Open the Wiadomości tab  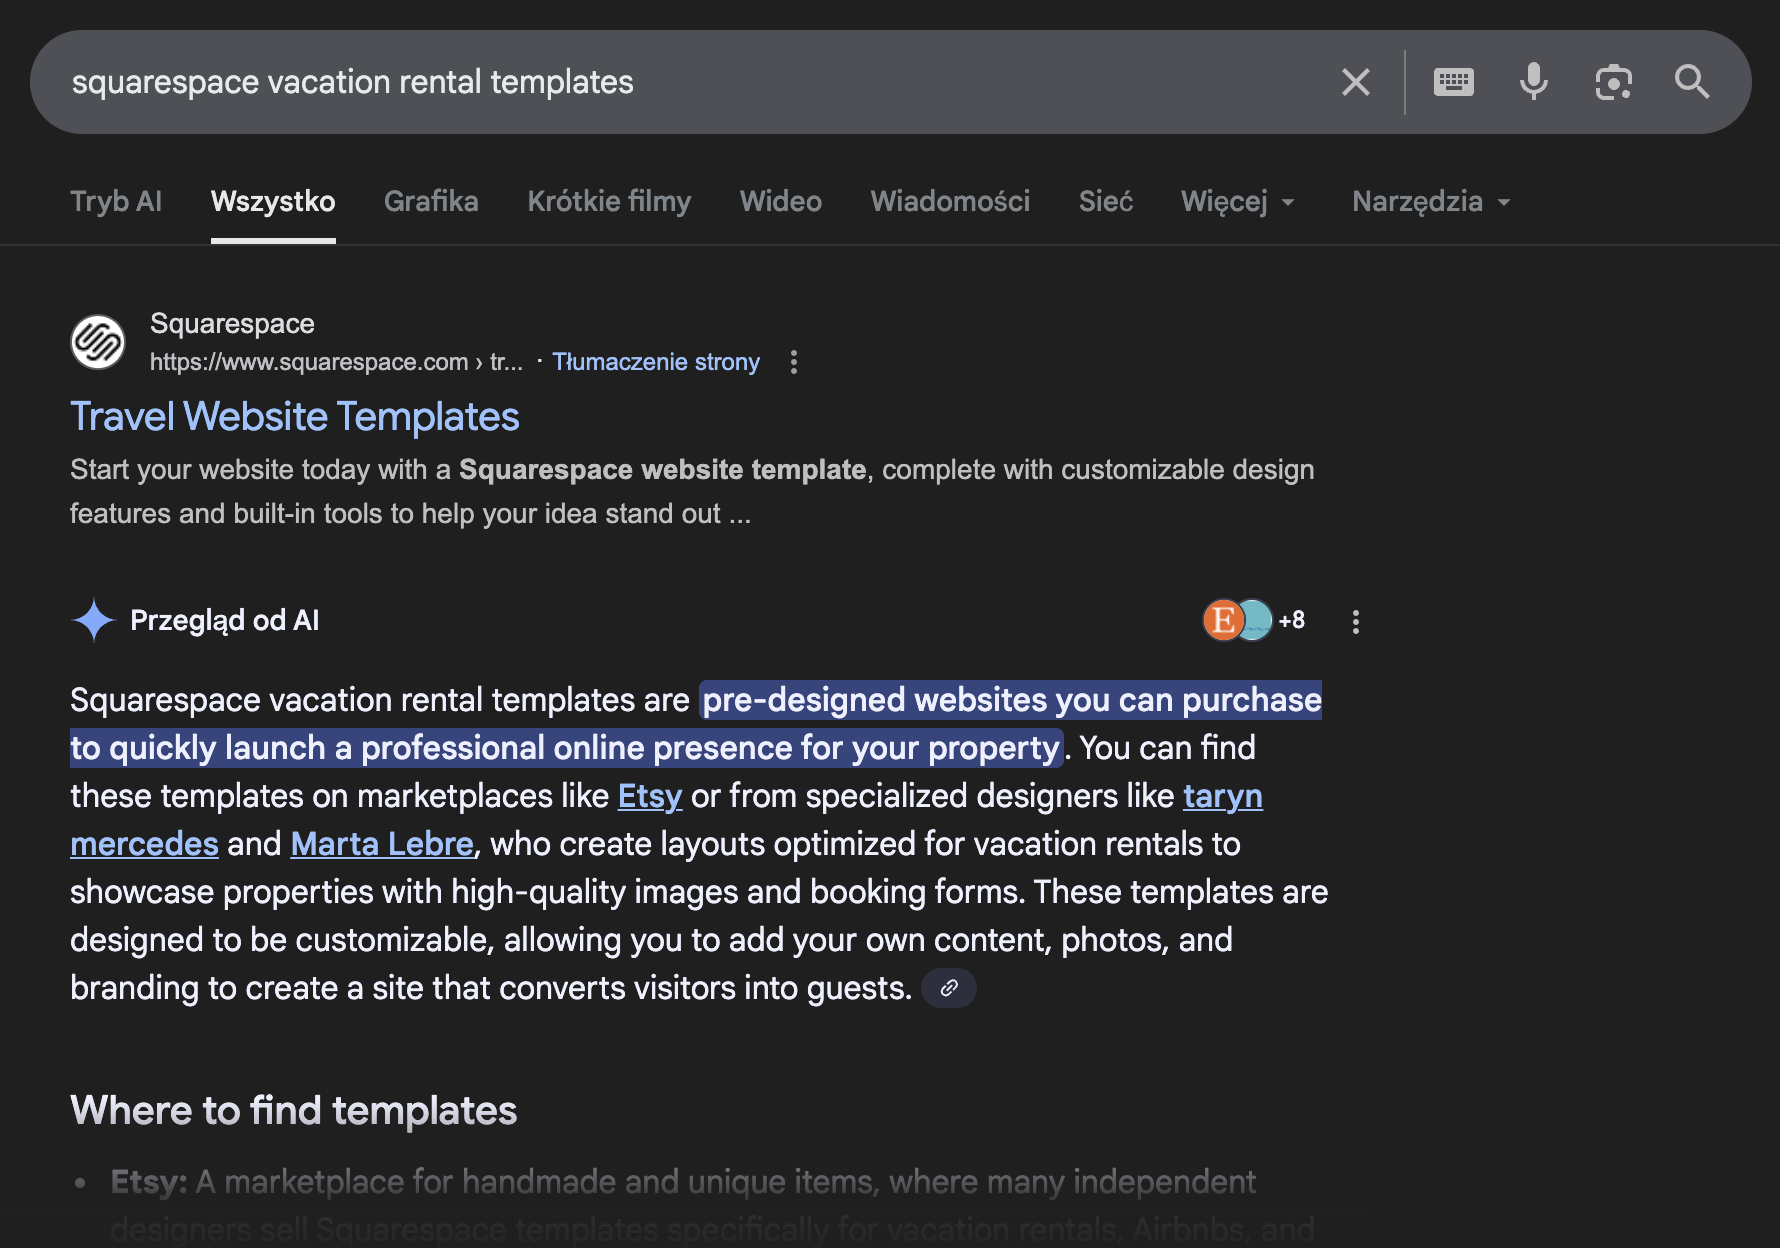coord(950,201)
